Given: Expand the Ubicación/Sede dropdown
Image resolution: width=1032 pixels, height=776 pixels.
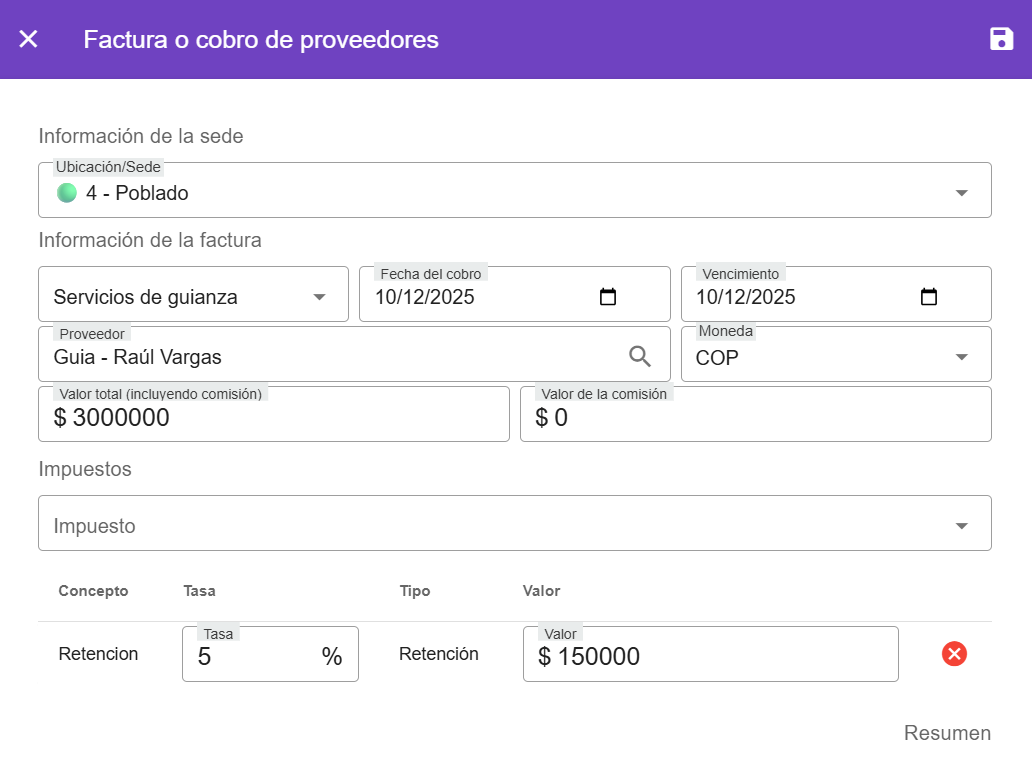Looking at the screenshot, I should click(x=961, y=193).
